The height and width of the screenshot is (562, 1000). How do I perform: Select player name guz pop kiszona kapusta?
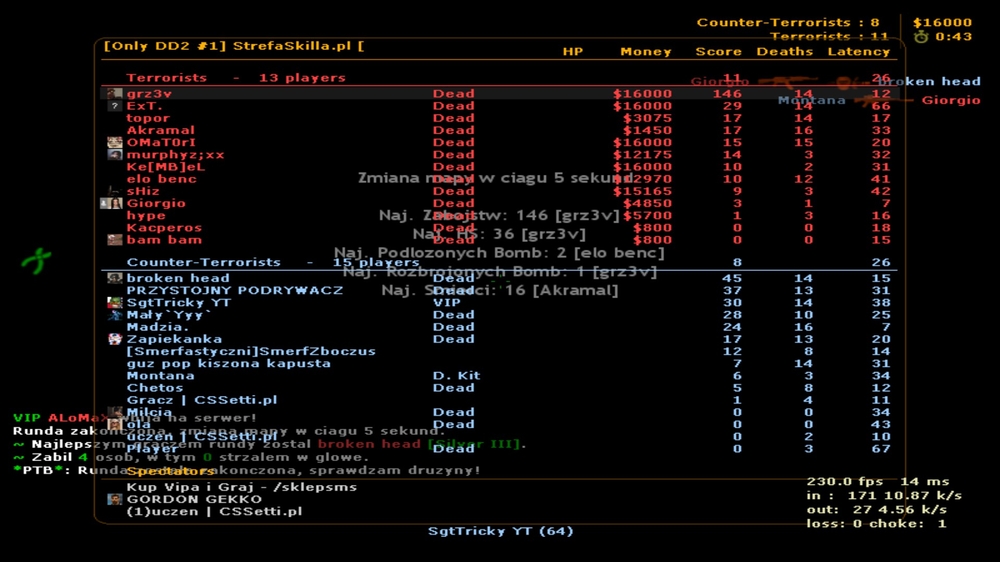(x=228, y=364)
